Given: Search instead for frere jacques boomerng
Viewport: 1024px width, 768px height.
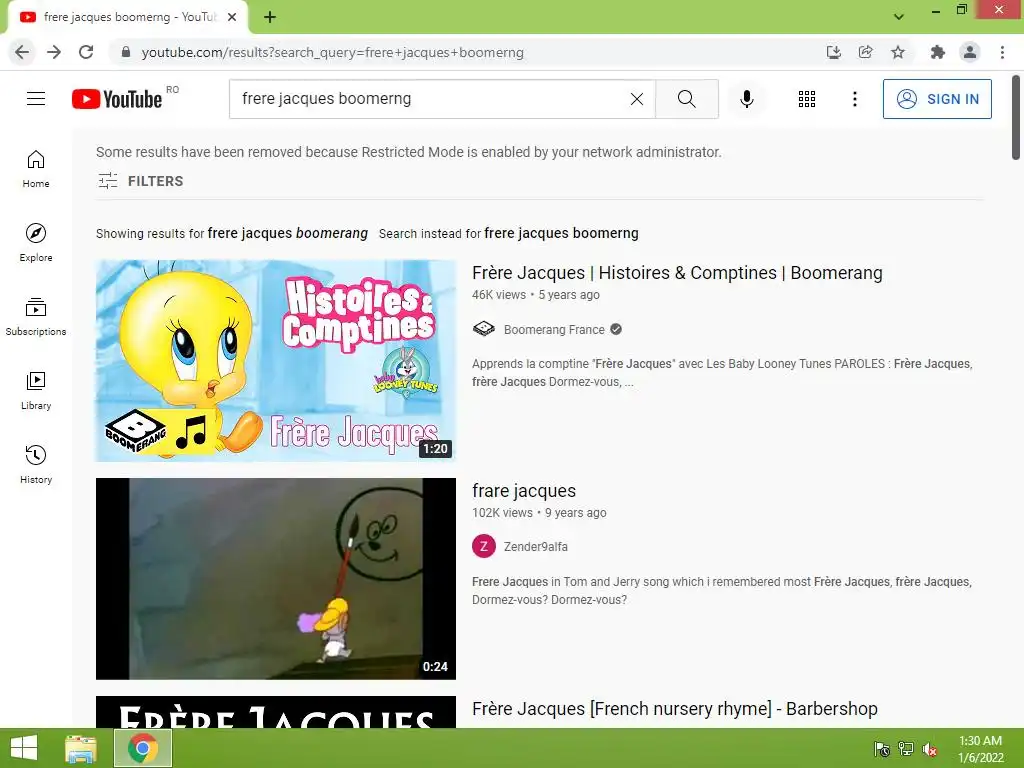Looking at the screenshot, I should (561, 233).
